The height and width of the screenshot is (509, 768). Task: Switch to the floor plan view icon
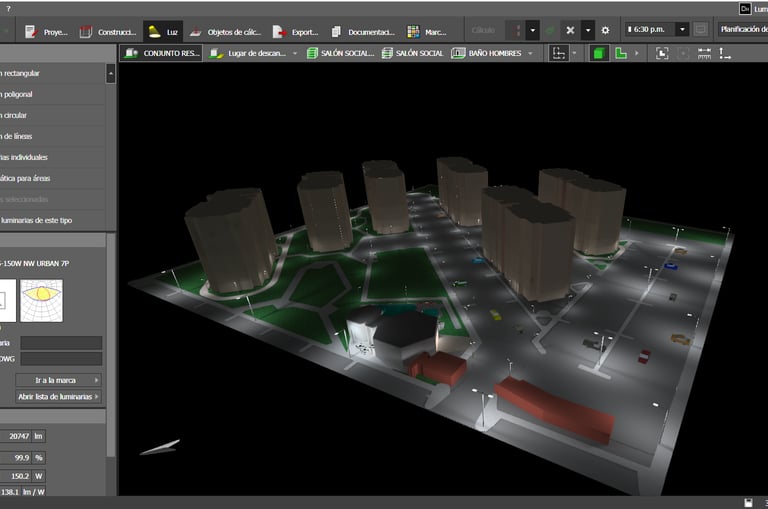(x=621, y=53)
